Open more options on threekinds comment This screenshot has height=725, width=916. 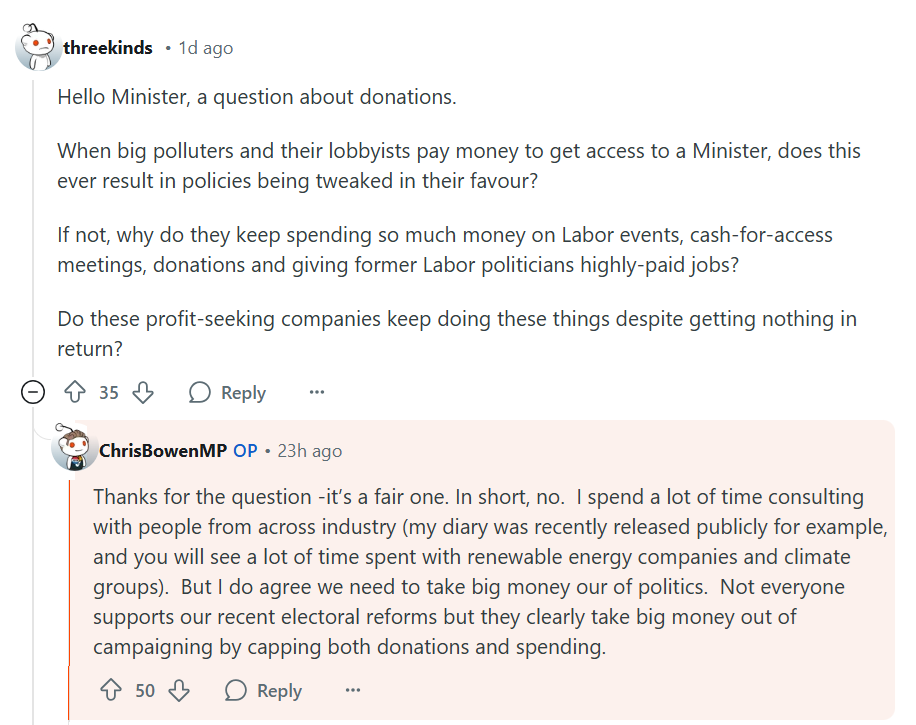317,392
